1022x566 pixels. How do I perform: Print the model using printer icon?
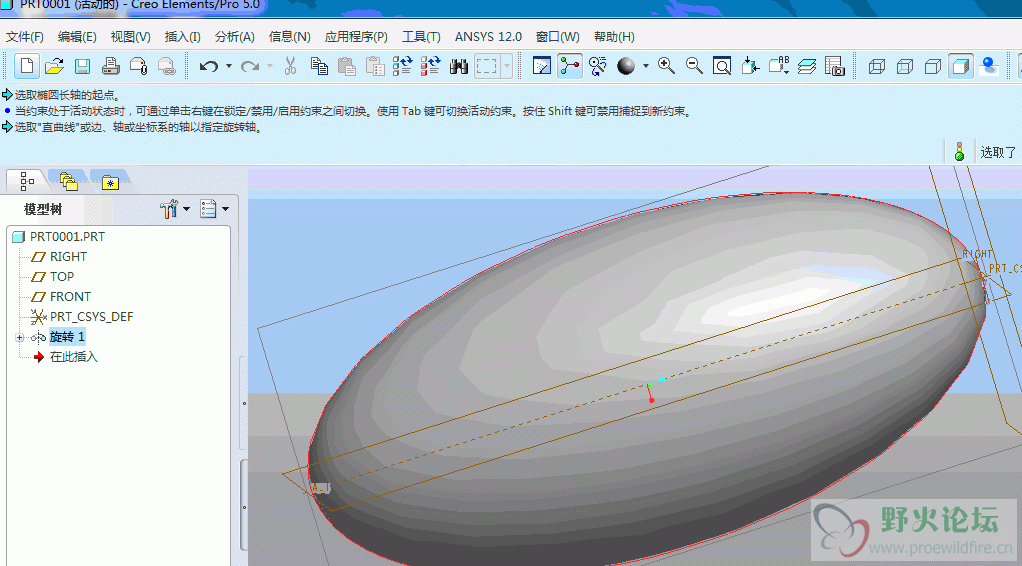pyautogui.click(x=110, y=66)
